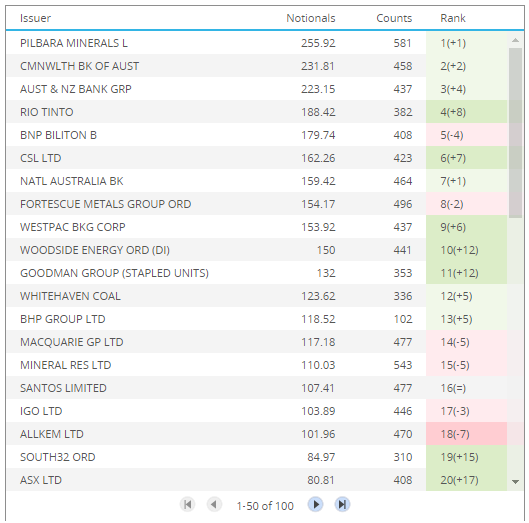
Task: Click the count value 102
Action: pyautogui.click(x=402, y=319)
